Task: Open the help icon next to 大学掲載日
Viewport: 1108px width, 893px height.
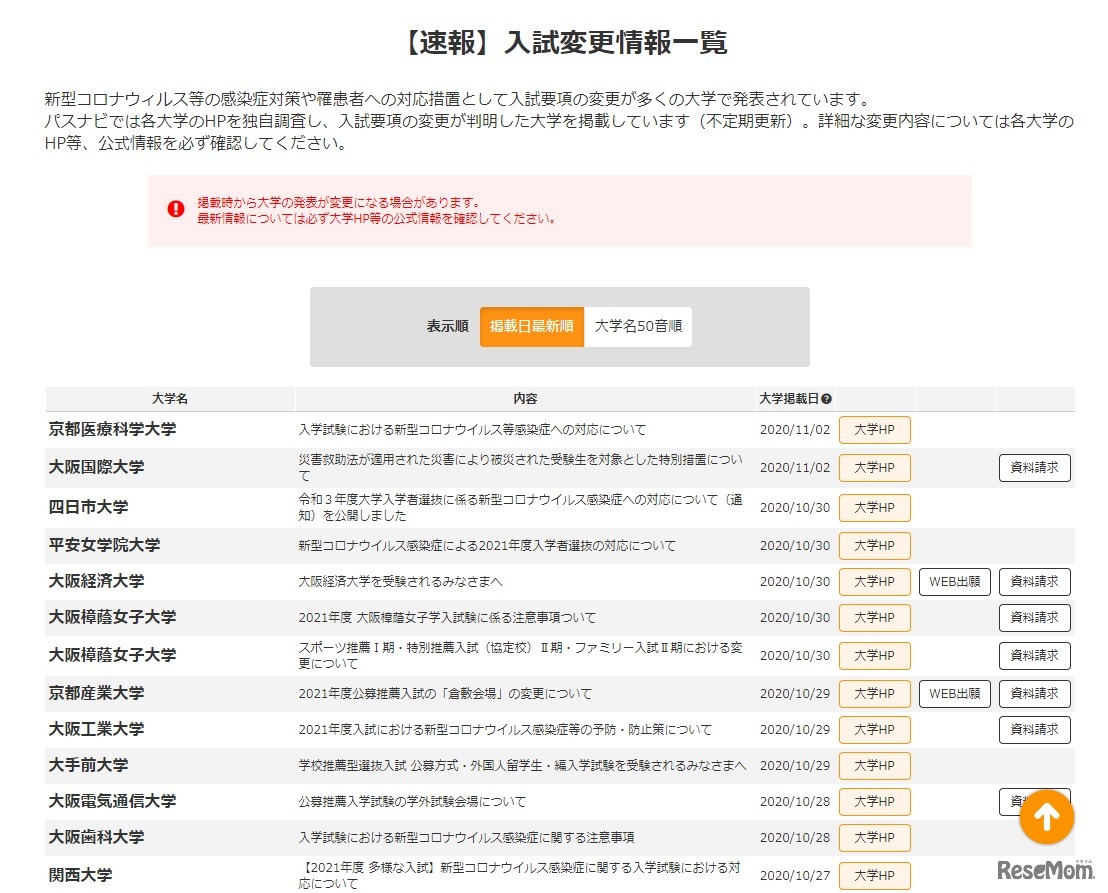Action: (x=827, y=397)
